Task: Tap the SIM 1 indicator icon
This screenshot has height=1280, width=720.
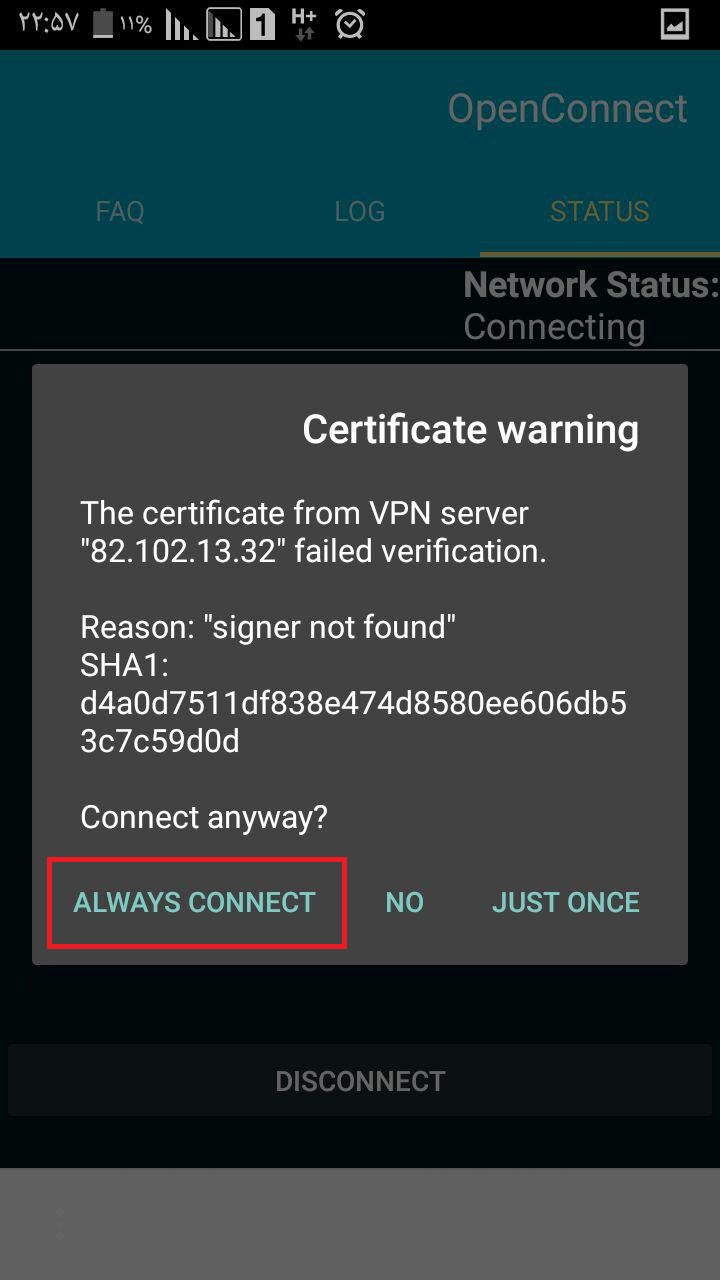Action: click(262, 24)
